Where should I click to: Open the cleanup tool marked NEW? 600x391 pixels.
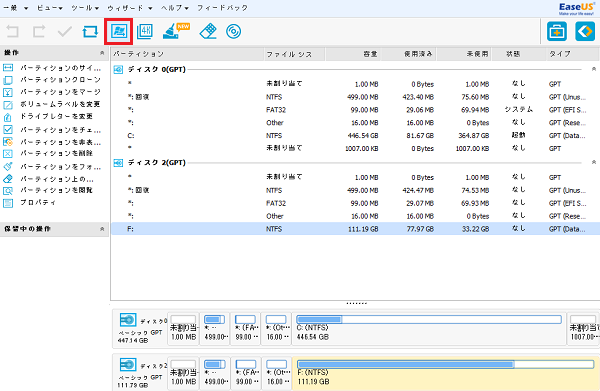click(x=175, y=31)
